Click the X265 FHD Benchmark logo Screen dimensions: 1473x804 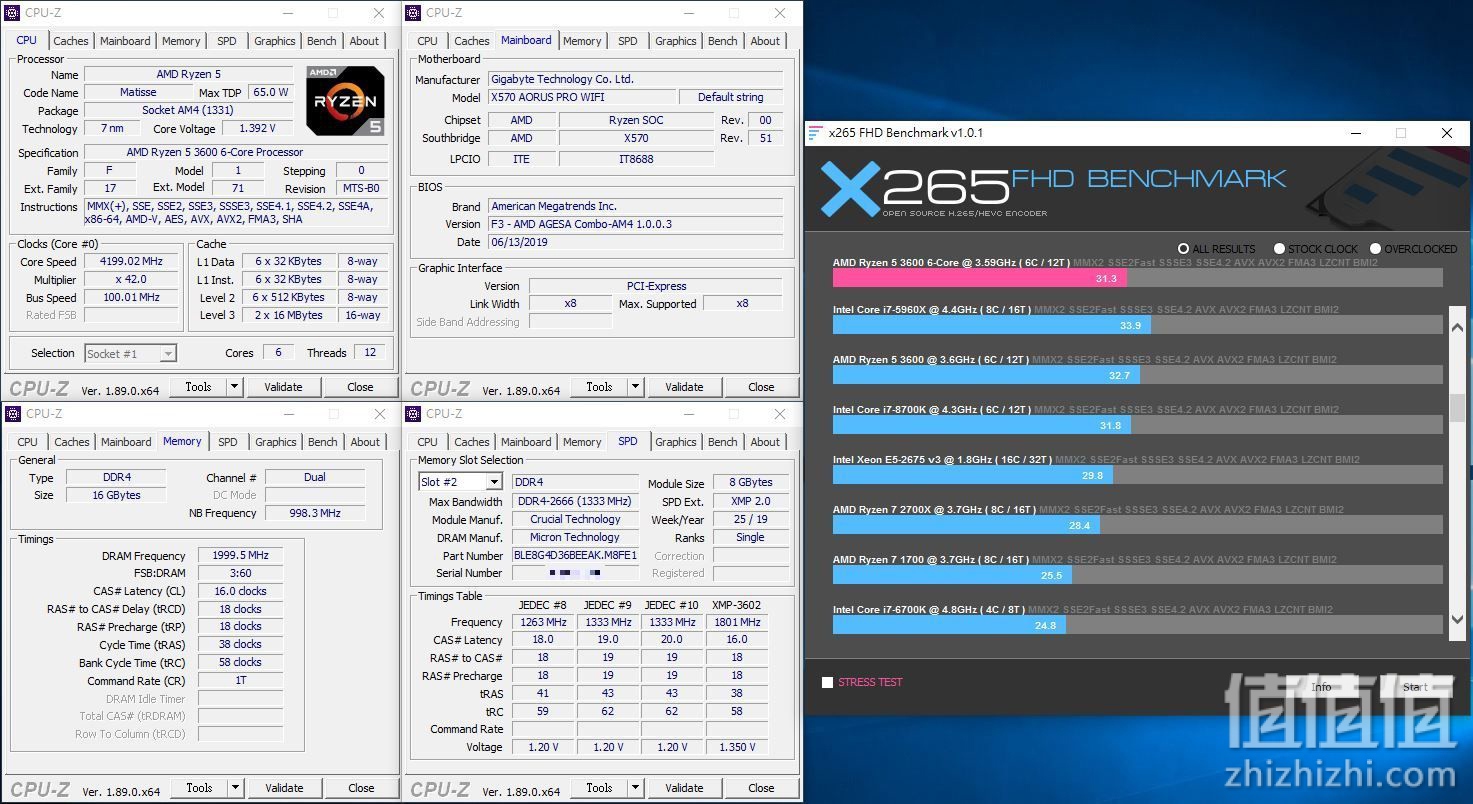tap(1053, 187)
